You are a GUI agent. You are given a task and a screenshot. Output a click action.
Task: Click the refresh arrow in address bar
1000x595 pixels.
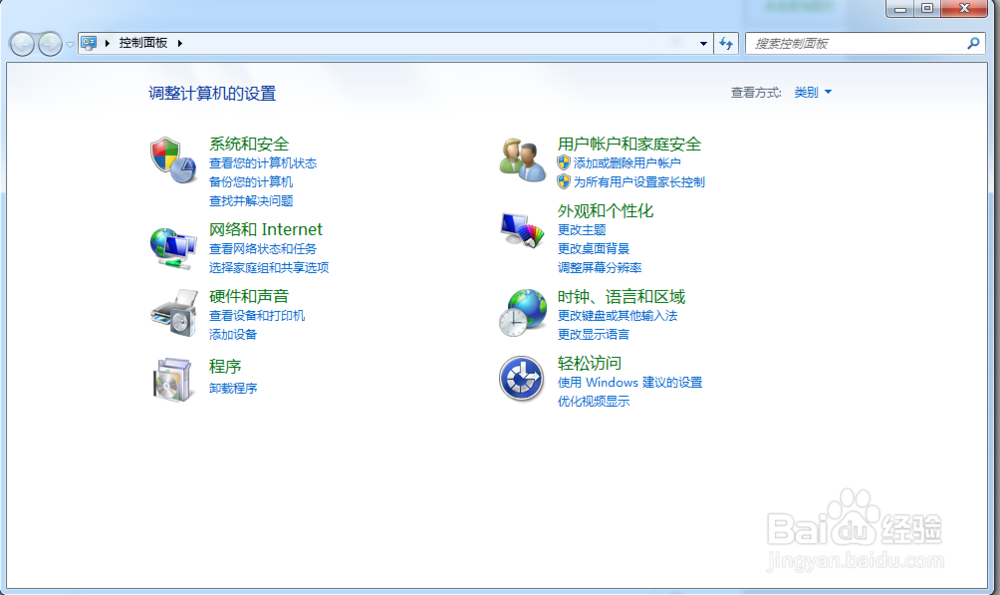pos(726,43)
